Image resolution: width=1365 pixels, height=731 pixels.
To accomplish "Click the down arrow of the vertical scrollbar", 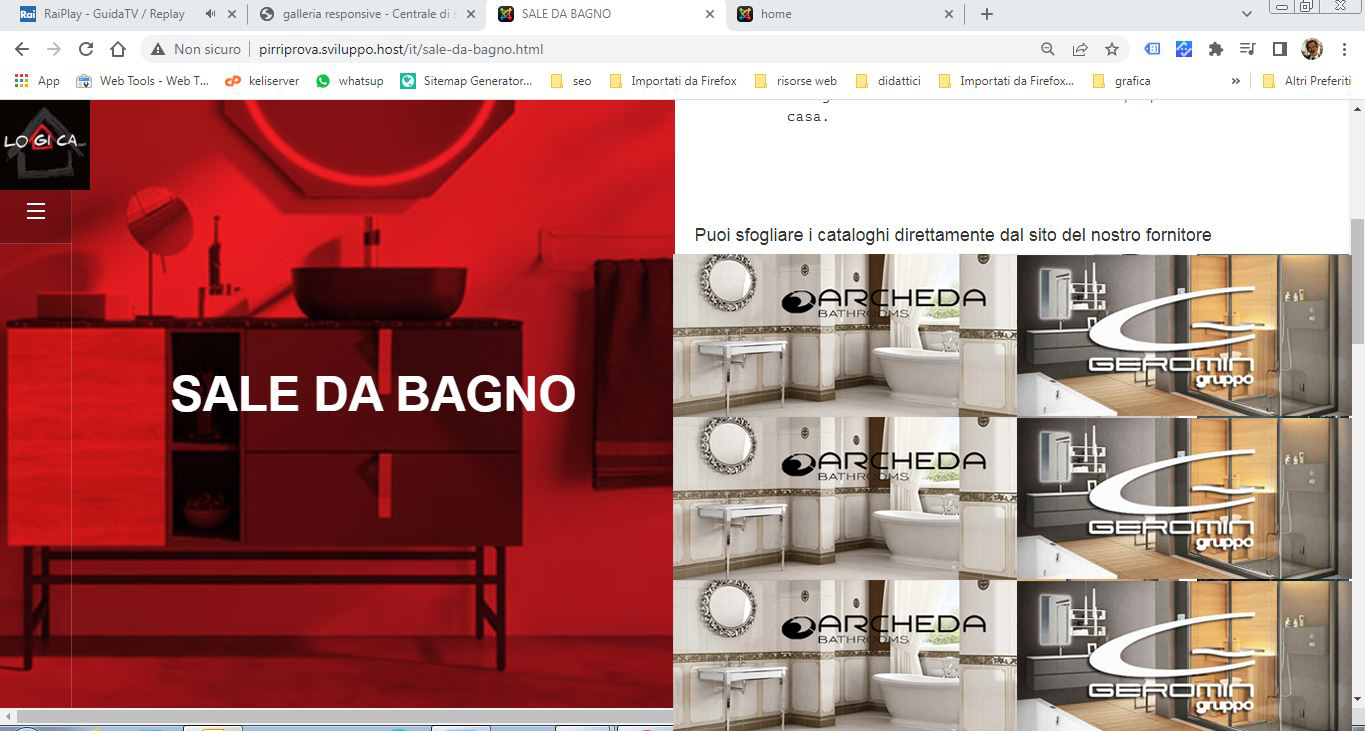I will tap(1358, 699).
